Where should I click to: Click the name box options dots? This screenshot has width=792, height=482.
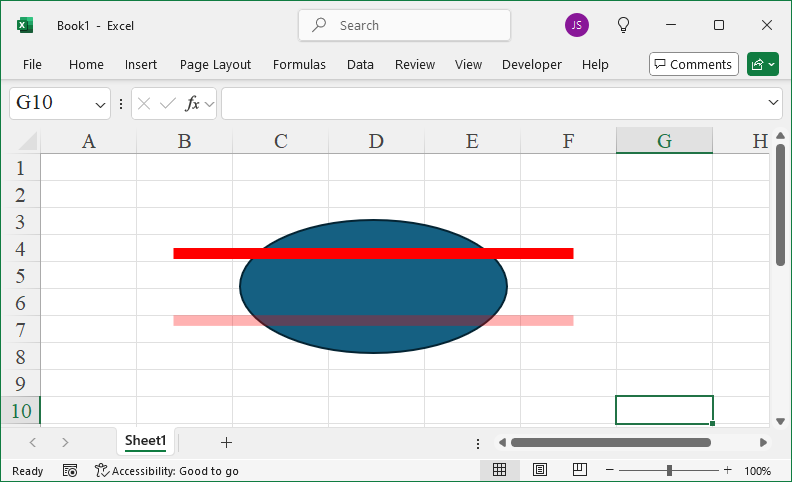pyautogui.click(x=121, y=104)
